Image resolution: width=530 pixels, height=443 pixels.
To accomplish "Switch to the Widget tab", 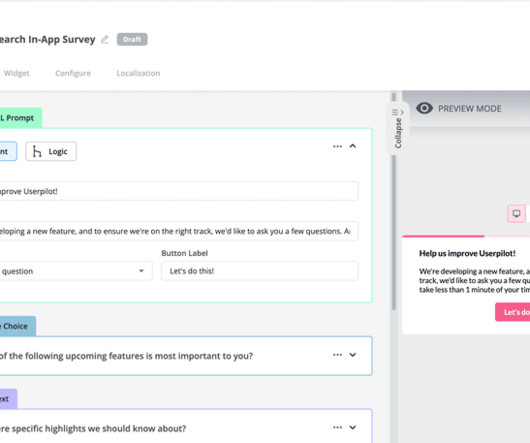I will (x=16, y=73).
